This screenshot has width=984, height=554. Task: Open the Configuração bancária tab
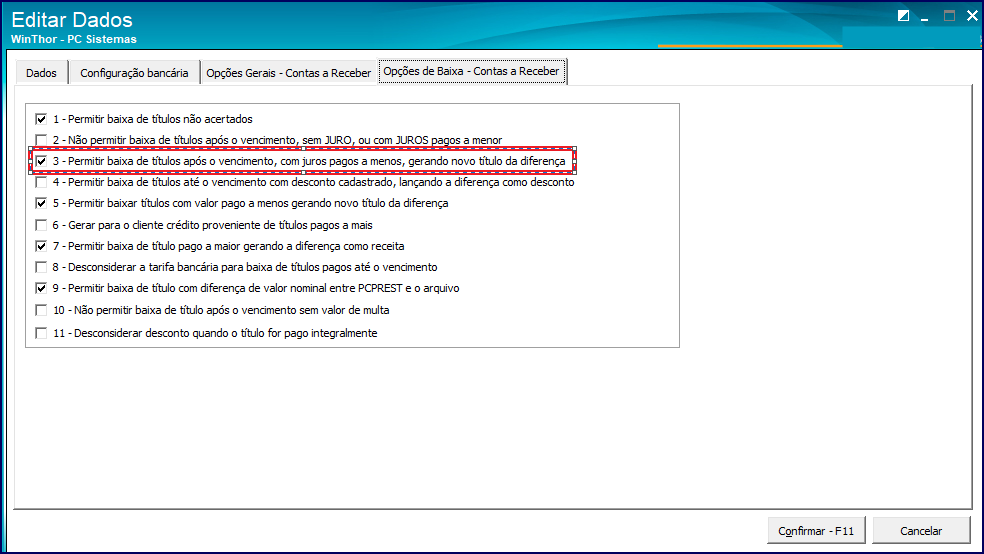[134, 73]
